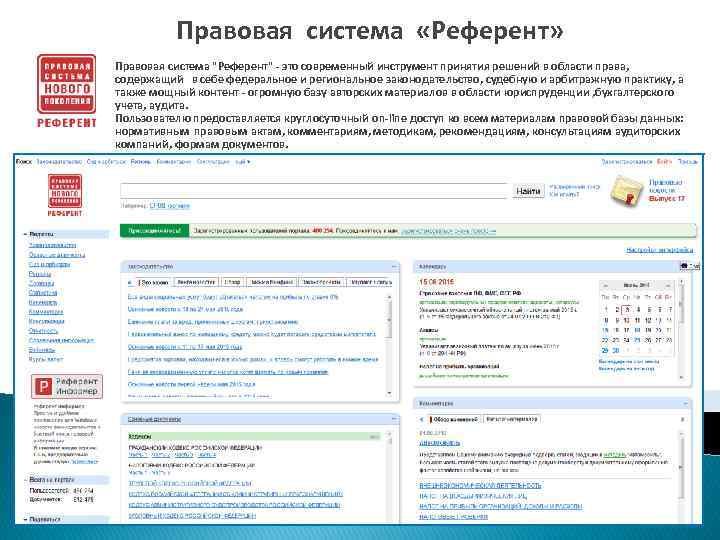Open ВНЕШНЕЭКОНОМИЧЕСКАЯ ДЕЯТЕЛЬНОСТЬ link in Комментарии widget

(x=480, y=485)
